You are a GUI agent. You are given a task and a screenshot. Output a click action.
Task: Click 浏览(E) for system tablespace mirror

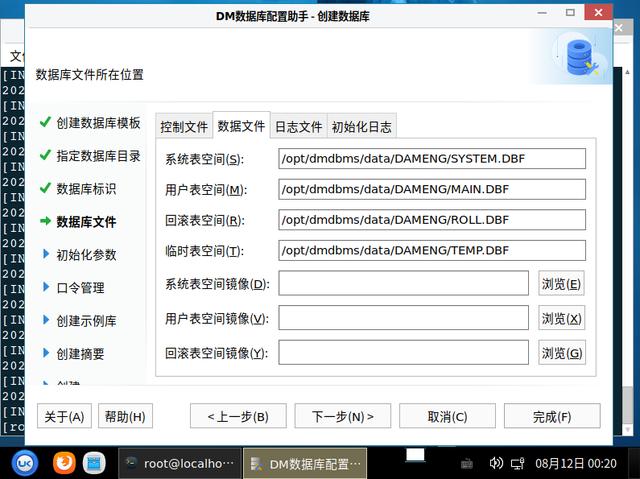(x=561, y=284)
